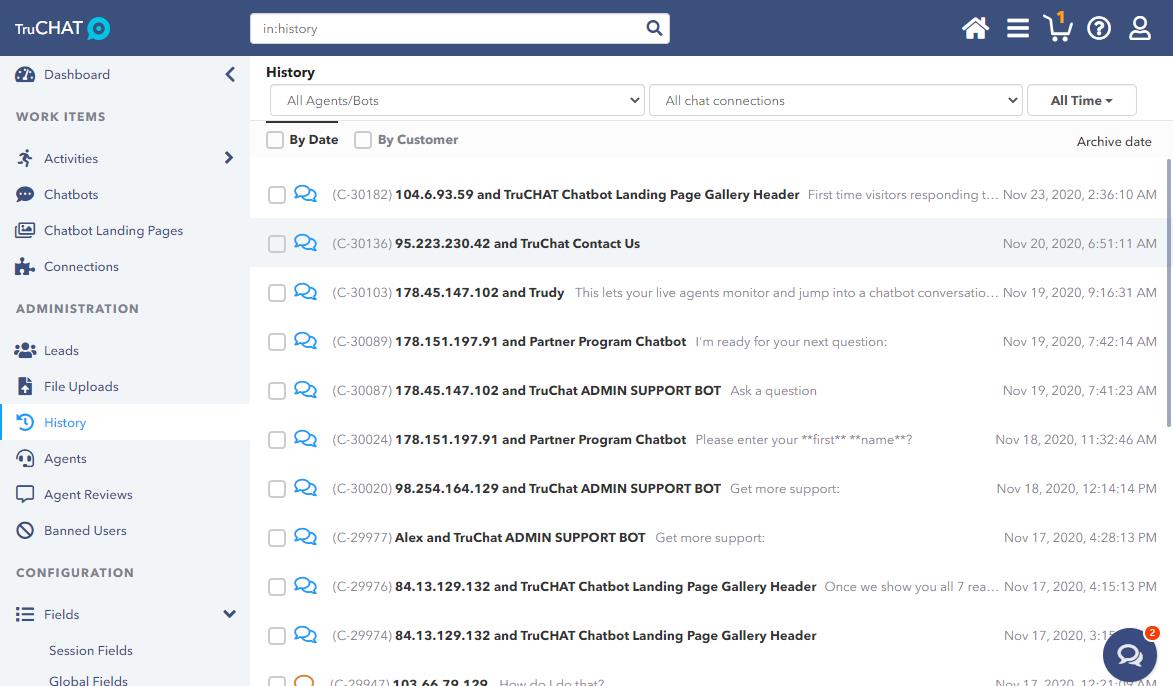Click the Dashboard gauge icon
Viewport: 1173px width, 686px height.
point(25,74)
